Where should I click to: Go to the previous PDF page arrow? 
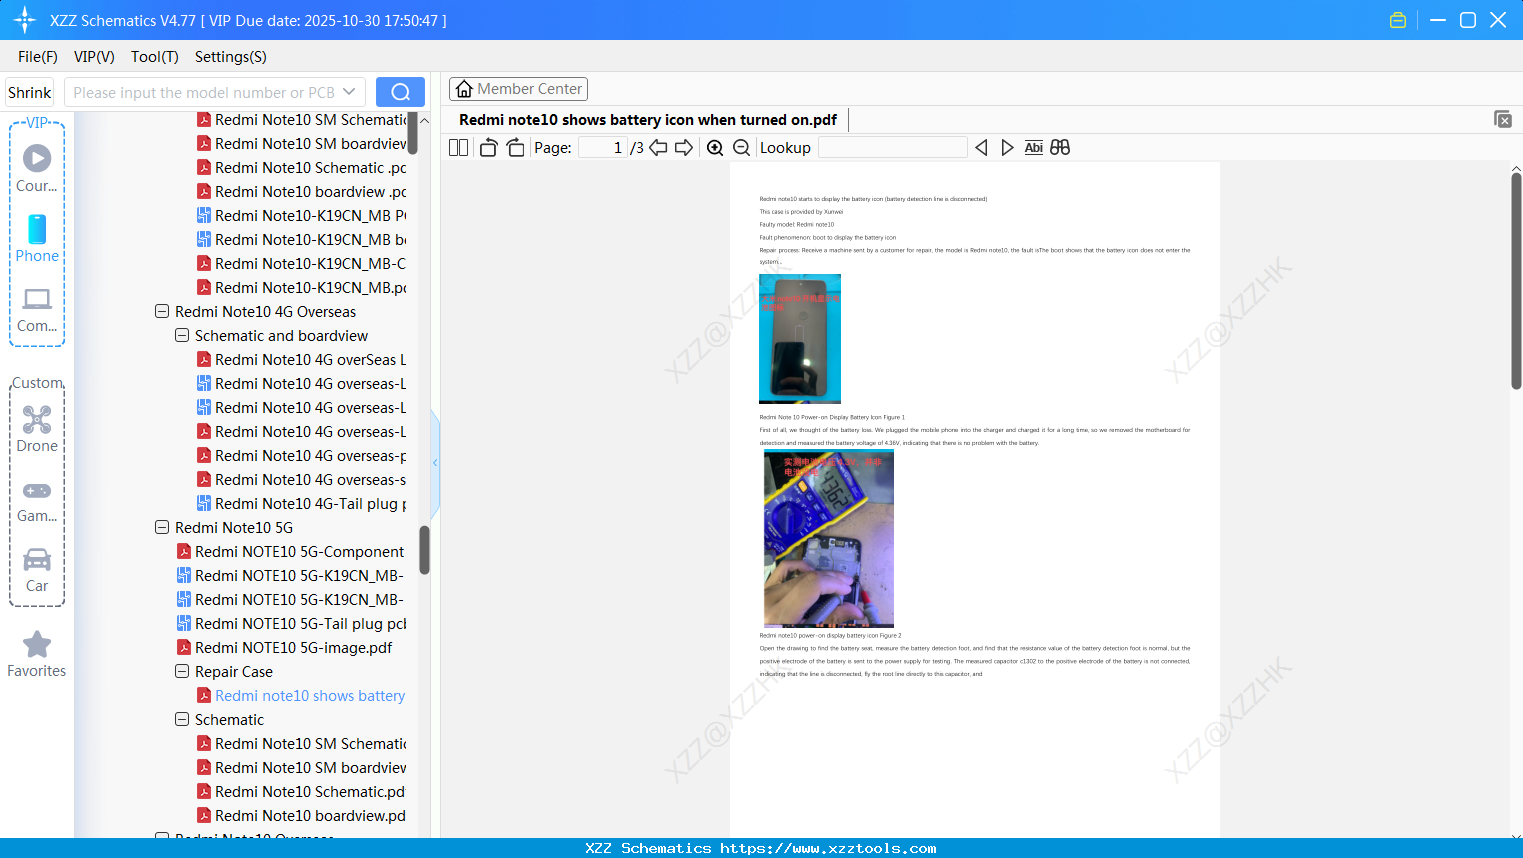[x=658, y=148]
